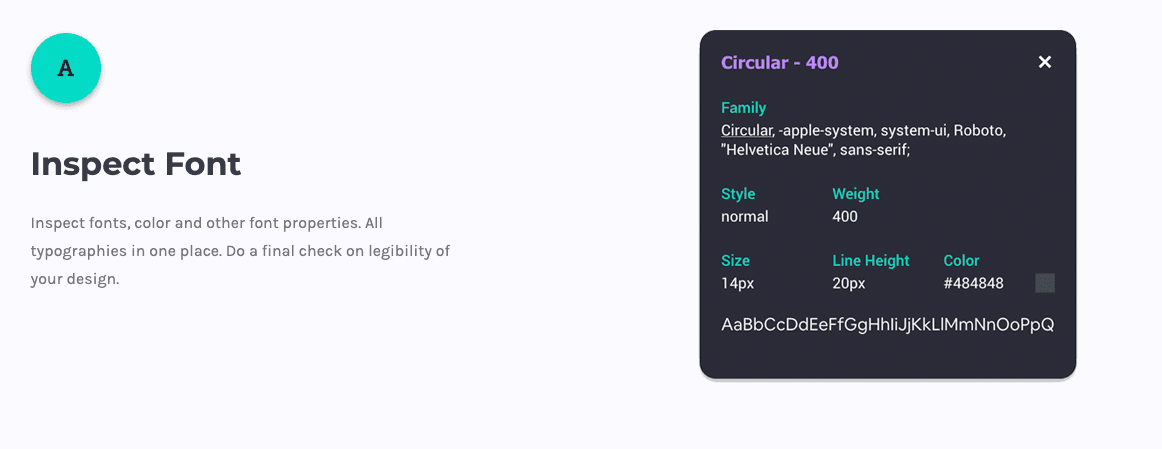Click the Style label in panel
The height and width of the screenshot is (449, 1162).
click(738, 194)
